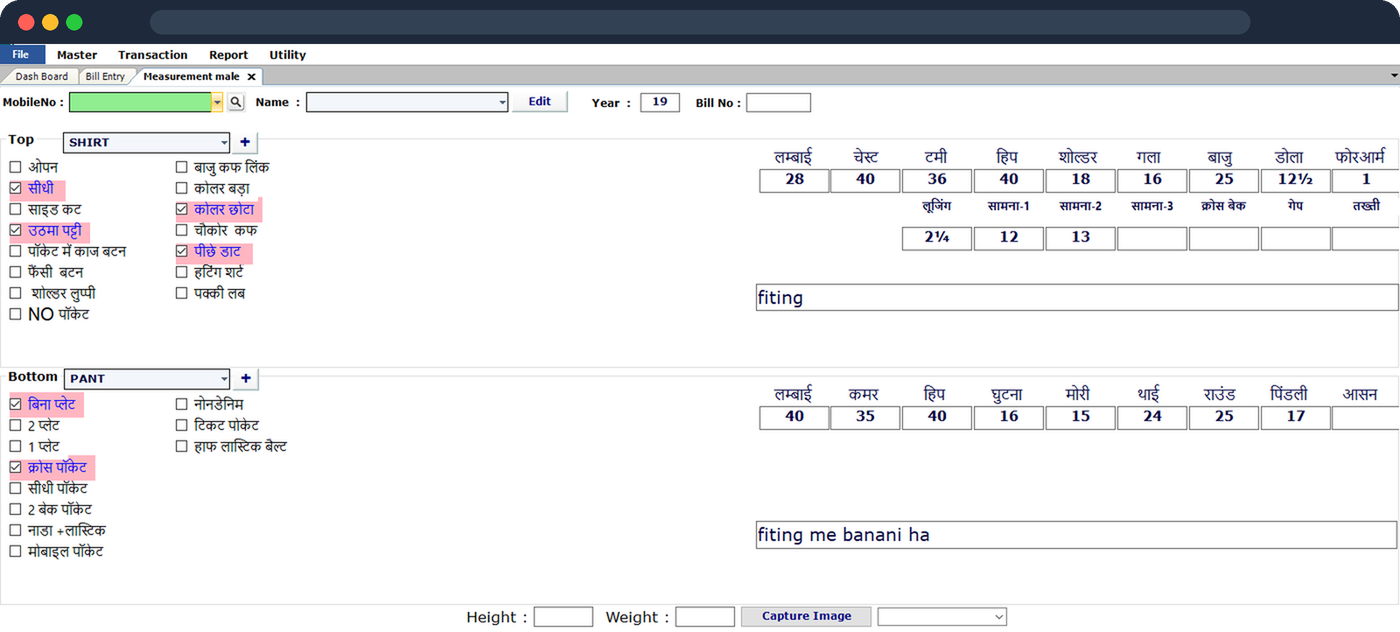Uncheck the बिना प्लेट checkbox
Image resolution: width=1400 pixels, height=632 pixels.
pyautogui.click(x=15, y=404)
